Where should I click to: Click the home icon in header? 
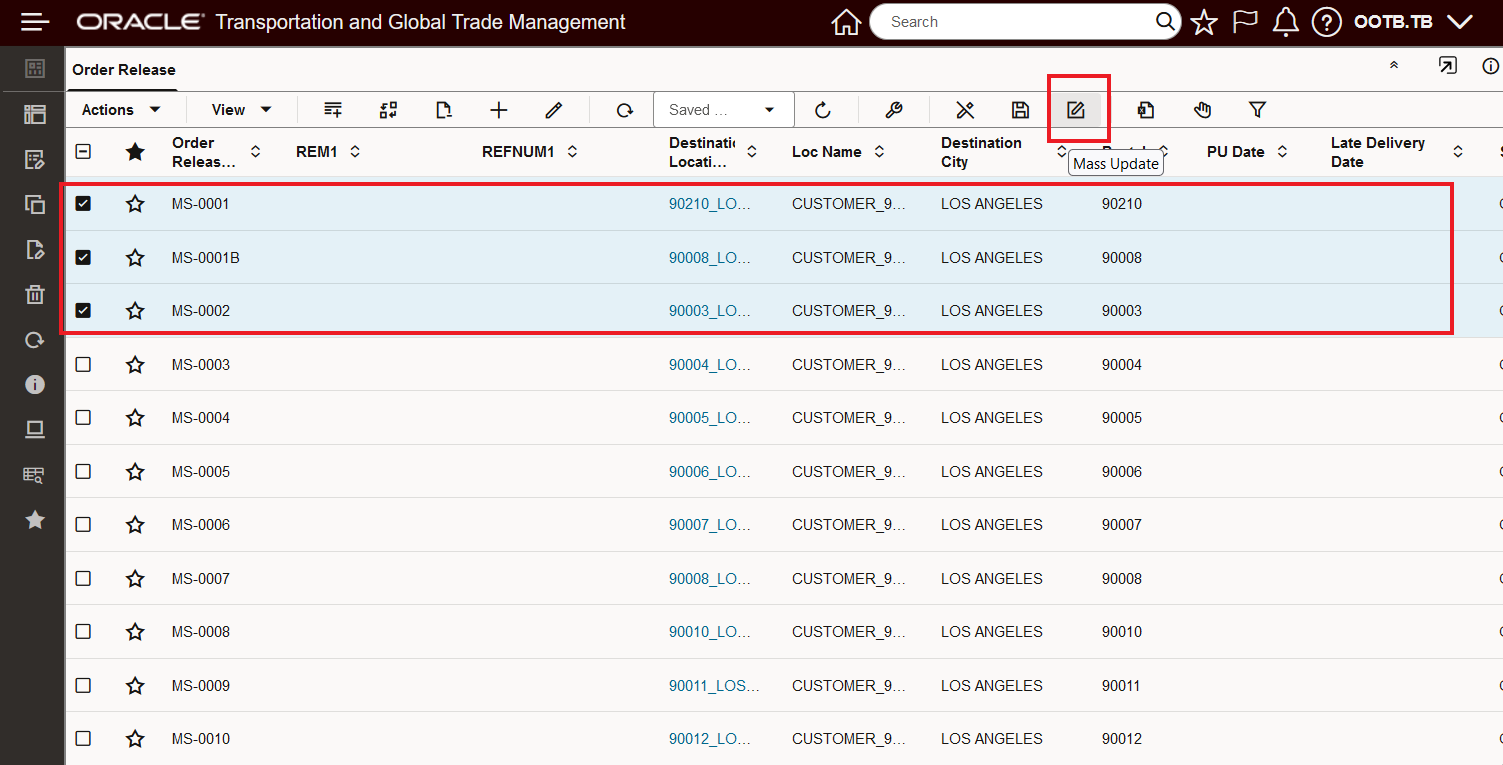coord(846,22)
